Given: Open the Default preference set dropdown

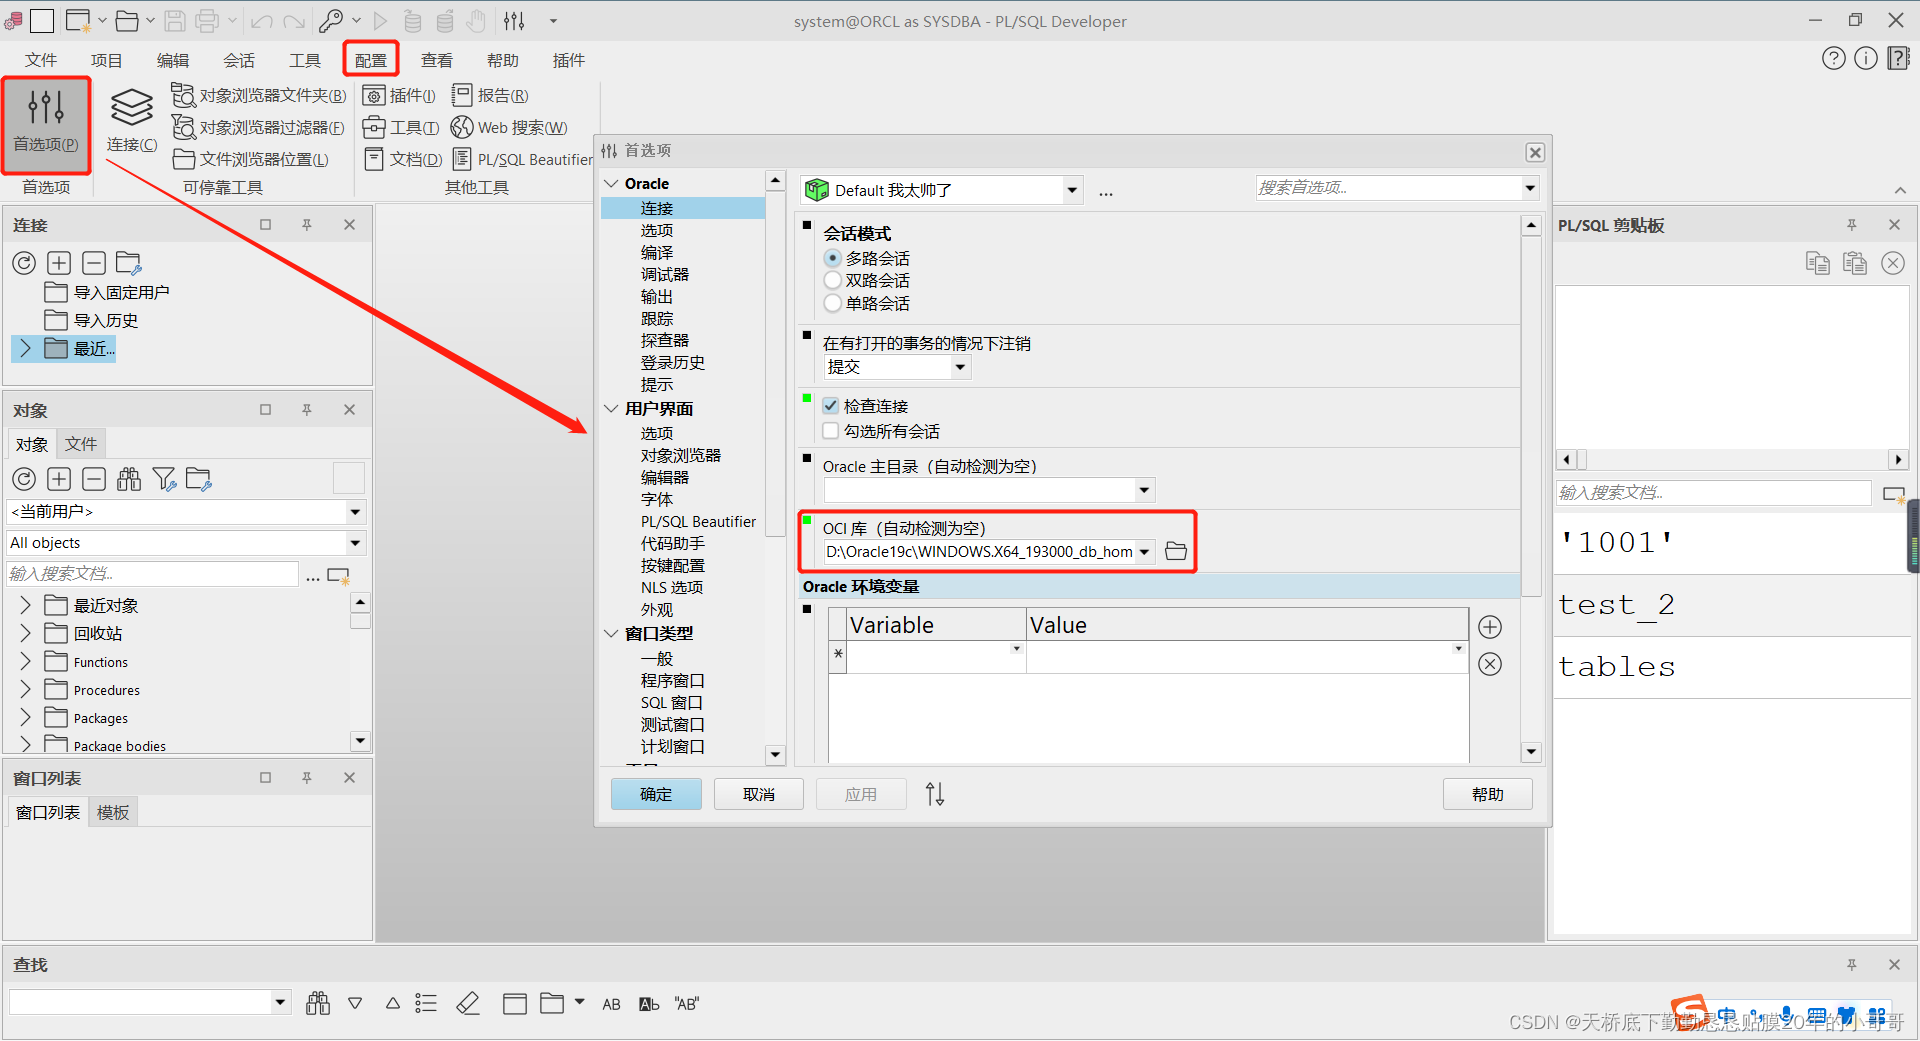Looking at the screenshot, I should [1072, 190].
